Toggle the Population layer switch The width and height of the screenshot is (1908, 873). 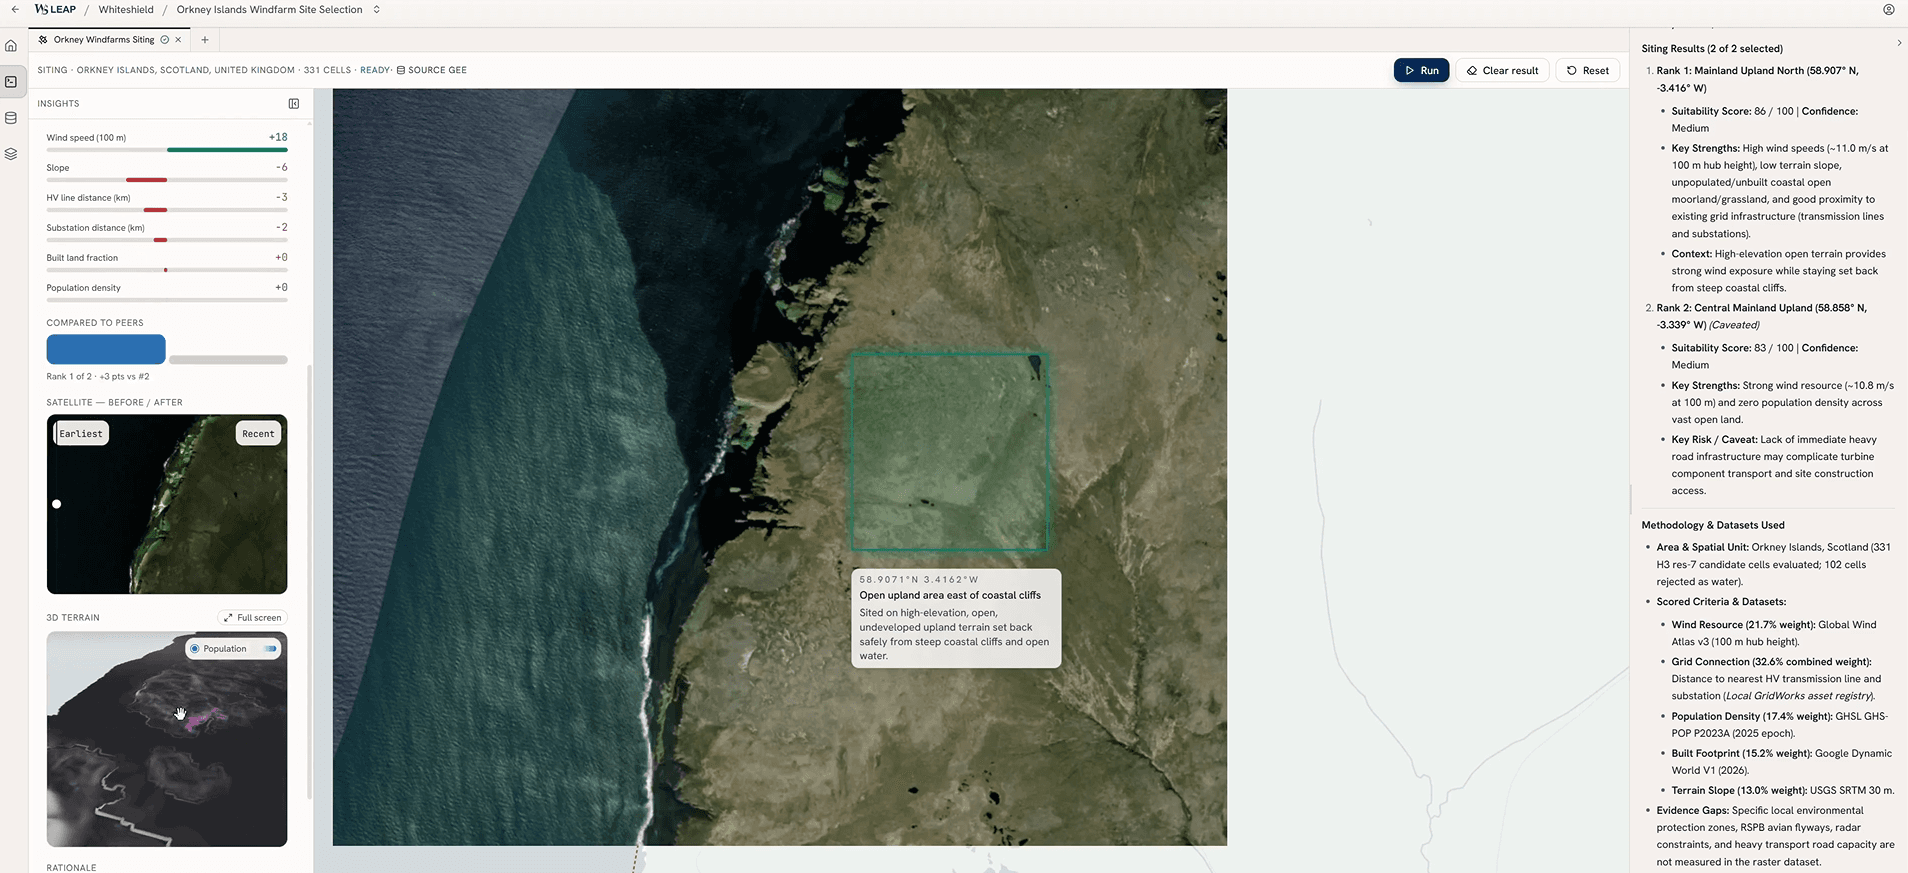(270, 649)
